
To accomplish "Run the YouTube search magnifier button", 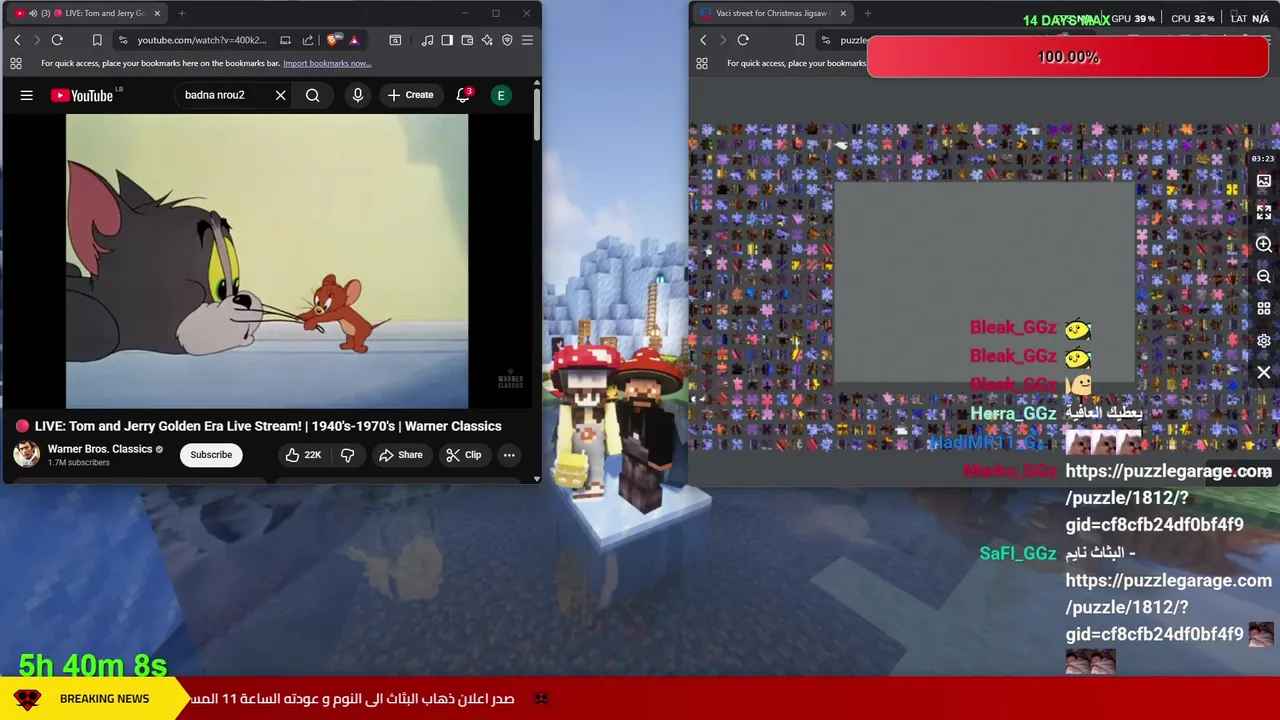I will tap(313, 95).
